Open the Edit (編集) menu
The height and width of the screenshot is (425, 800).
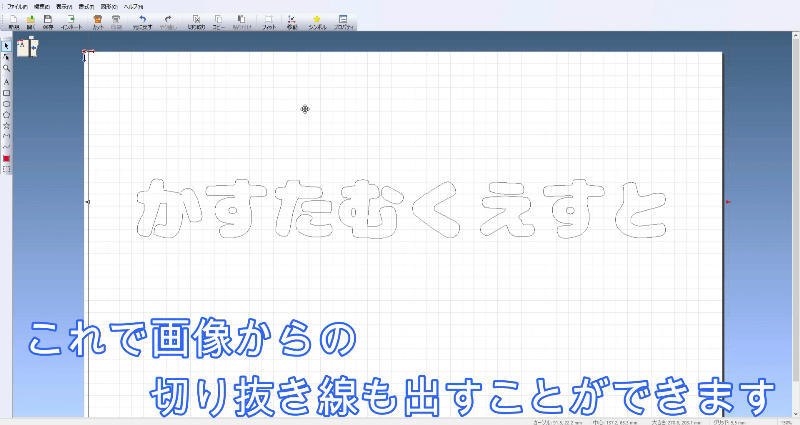pyautogui.click(x=41, y=7)
